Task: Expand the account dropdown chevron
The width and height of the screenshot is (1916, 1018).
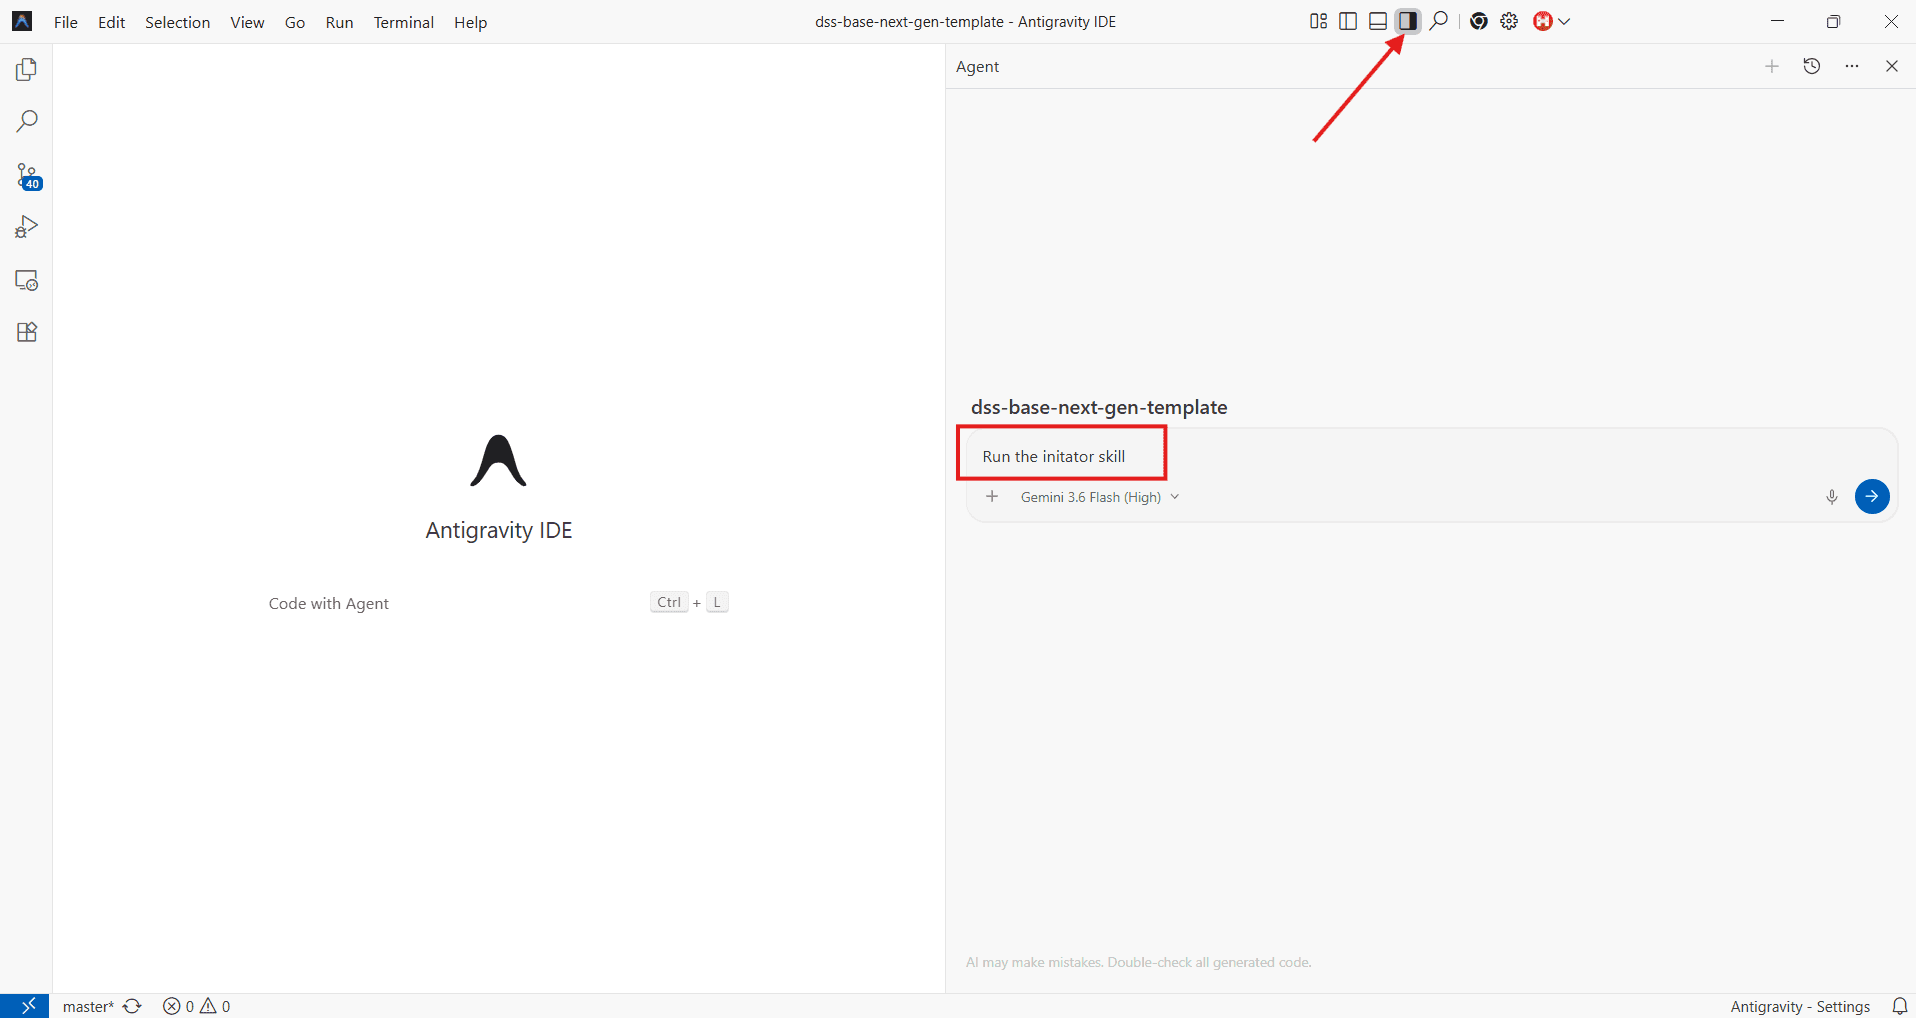Action: click(1565, 21)
